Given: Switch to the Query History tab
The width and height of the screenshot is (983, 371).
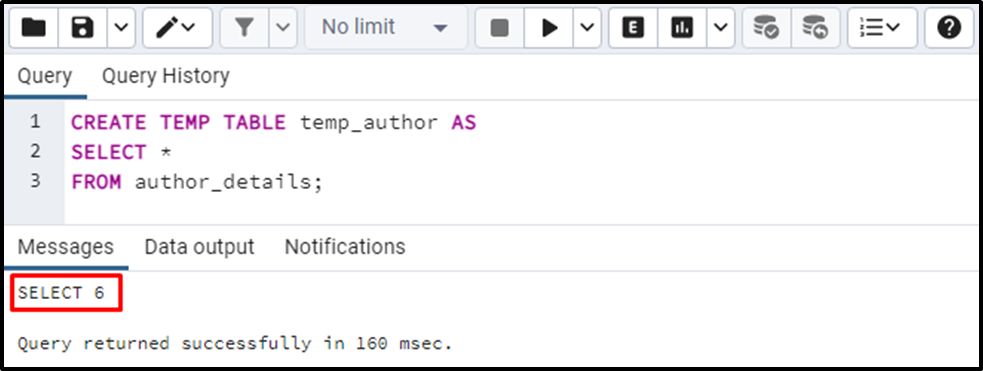Looking at the screenshot, I should 166,76.
